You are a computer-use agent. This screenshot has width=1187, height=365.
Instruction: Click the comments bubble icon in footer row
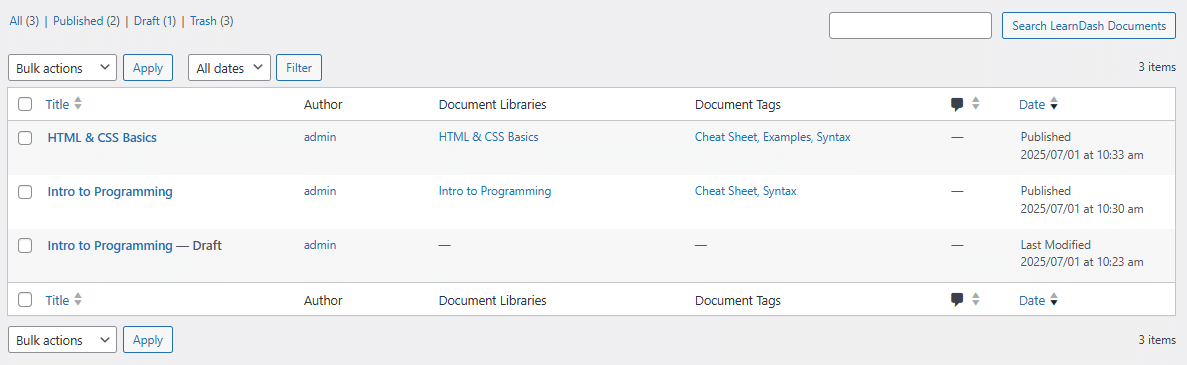point(957,300)
